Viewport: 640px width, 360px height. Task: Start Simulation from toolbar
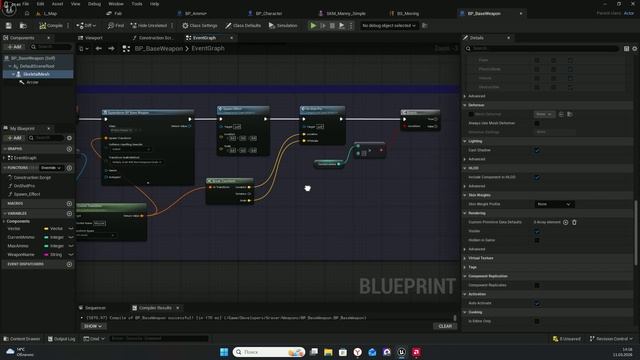click(x=283, y=26)
